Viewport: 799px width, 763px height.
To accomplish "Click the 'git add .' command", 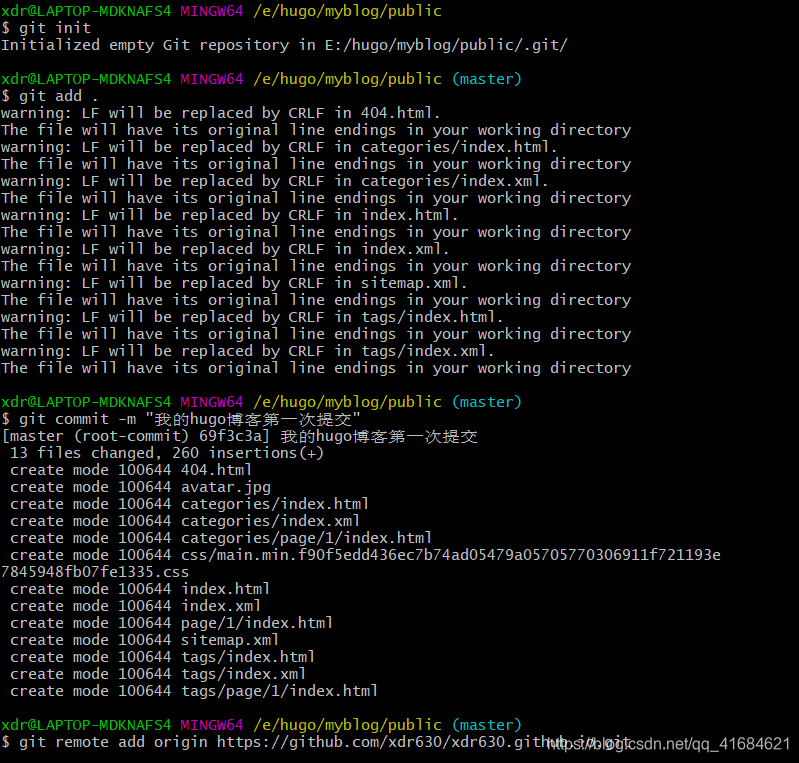I will point(49,96).
